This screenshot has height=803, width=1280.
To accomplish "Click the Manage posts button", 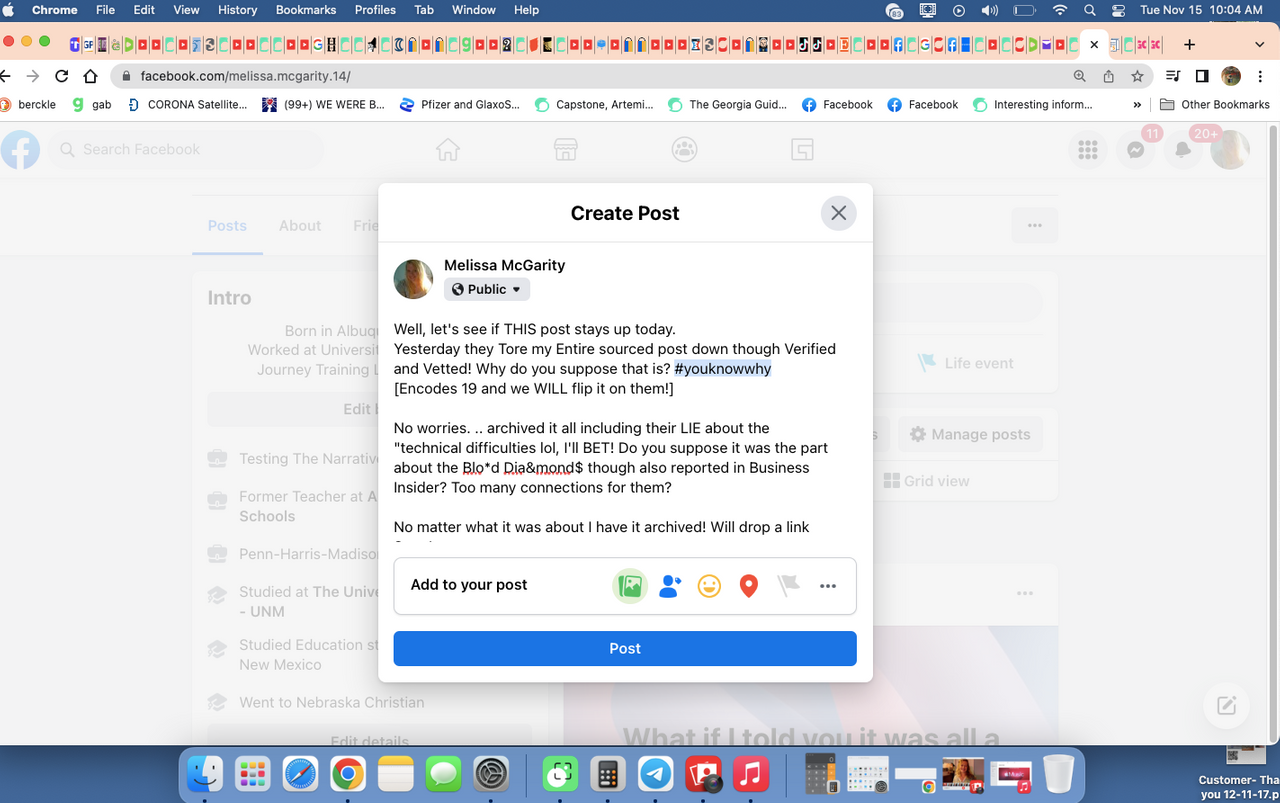I will (x=969, y=434).
